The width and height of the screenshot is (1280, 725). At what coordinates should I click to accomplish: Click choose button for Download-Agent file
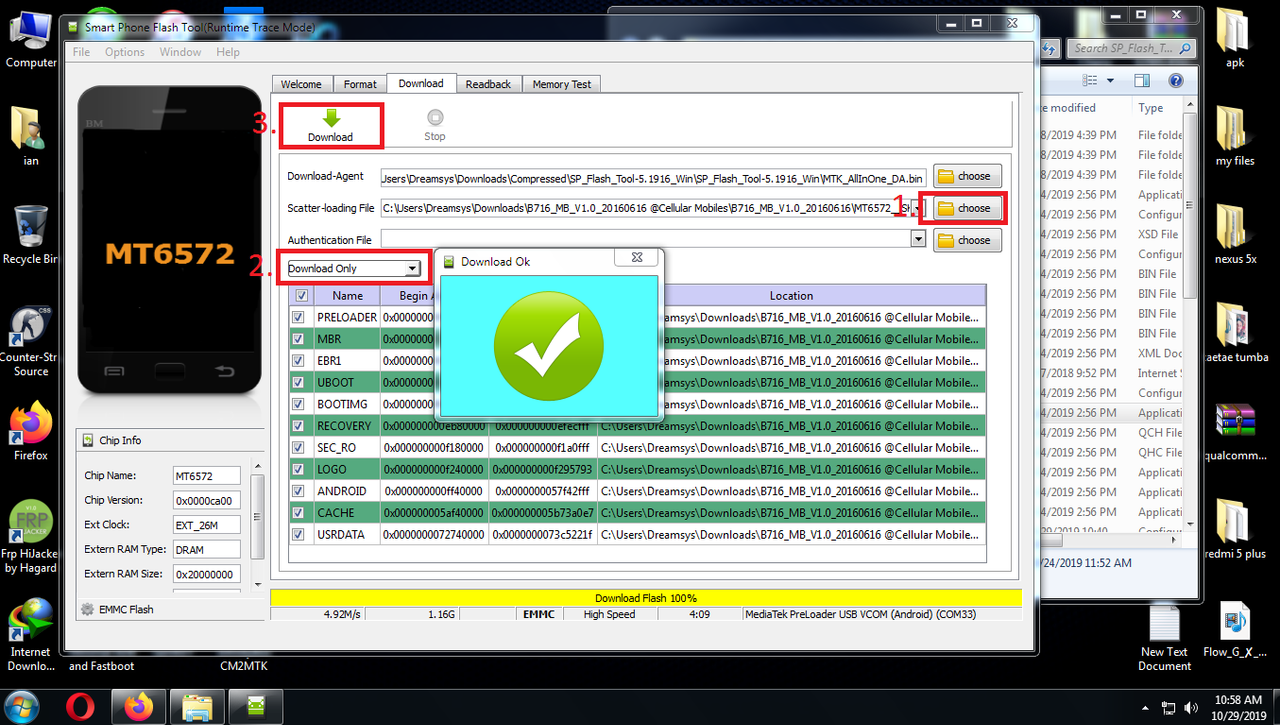[x=965, y=176]
